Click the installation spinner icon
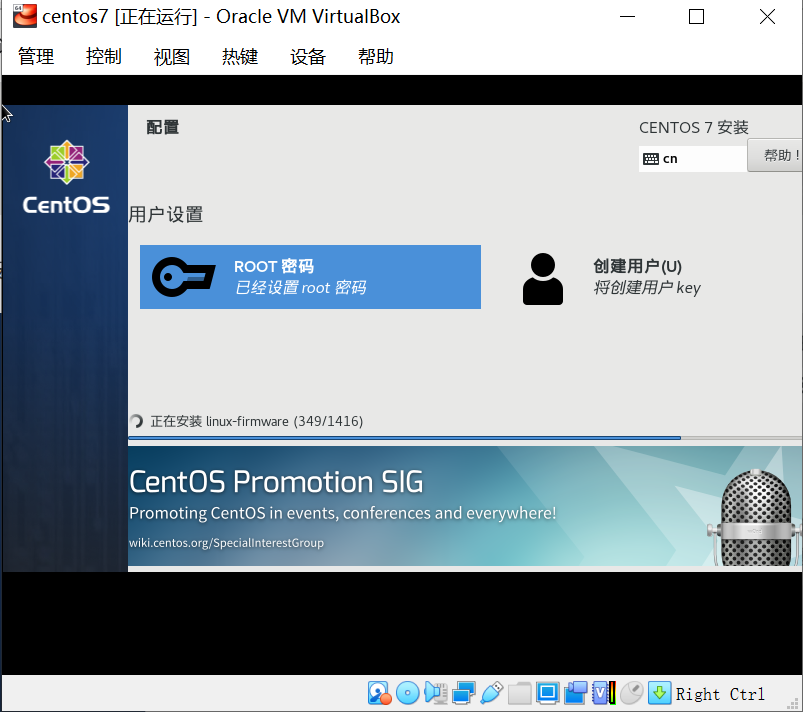Screen dimensions: 803x712 click(136, 421)
